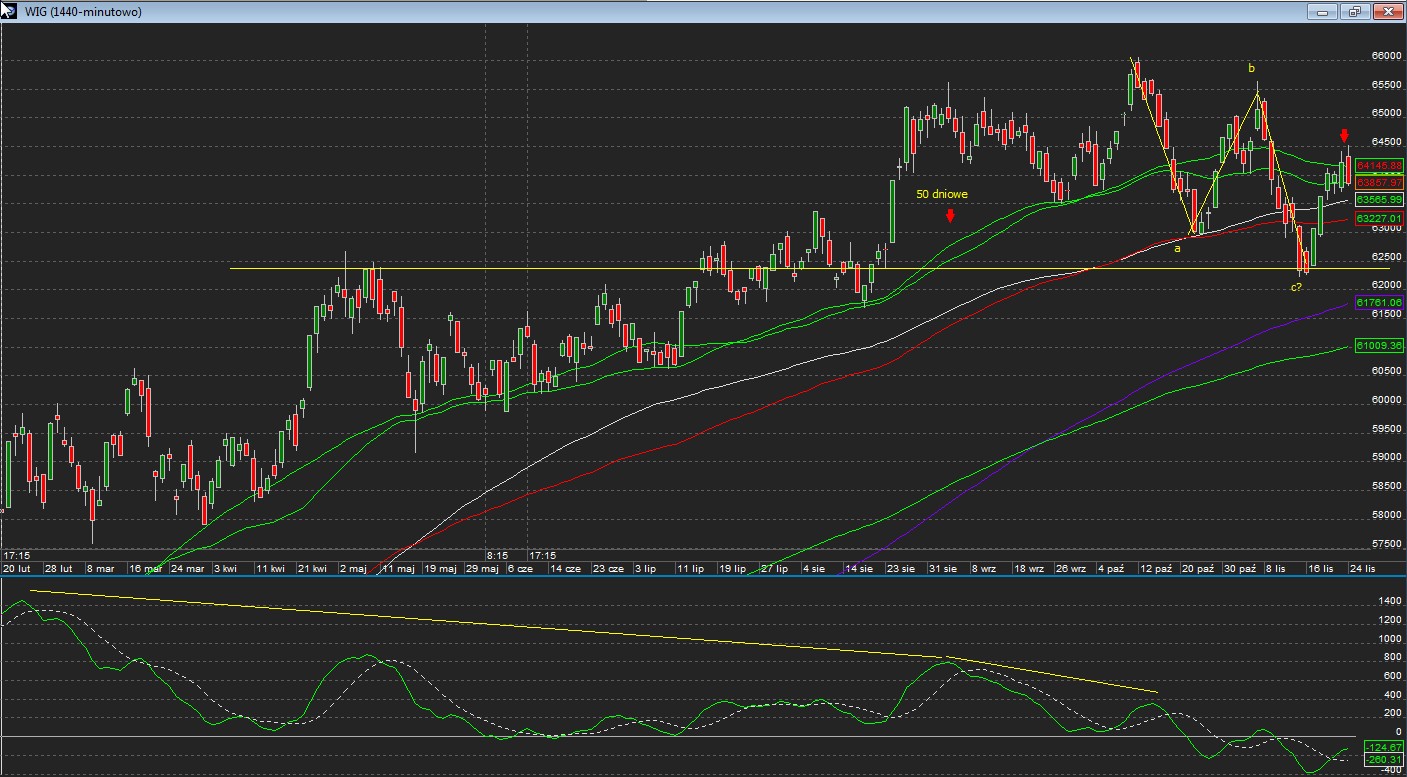Image resolution: width=1407 pixels, height=777 pixels.
Task: Select the 63857.97 price label
Action: (x=1379, y=182)
